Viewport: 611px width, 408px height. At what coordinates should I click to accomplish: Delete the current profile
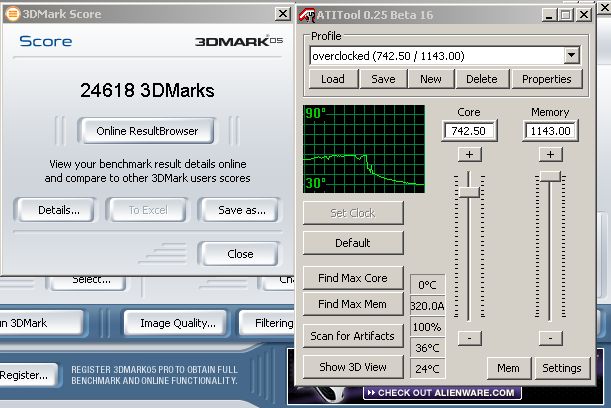click(482, 79)
